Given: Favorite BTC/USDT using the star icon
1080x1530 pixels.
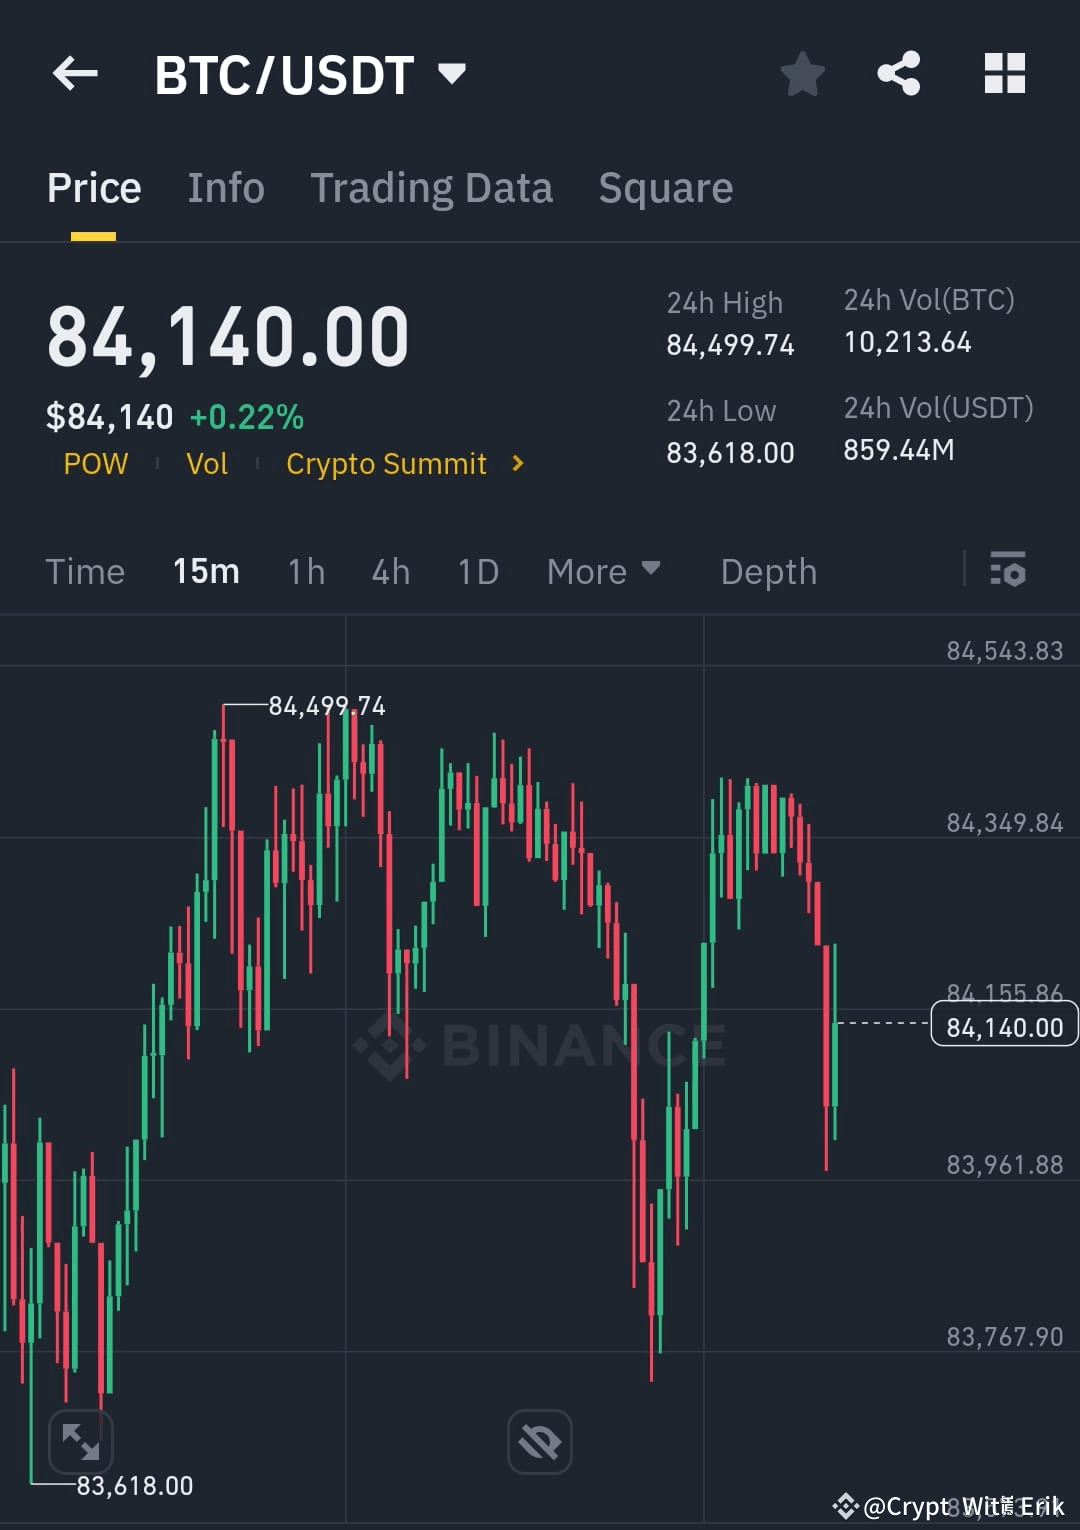Looking at the screenshot, I should [x=803, y=73].
